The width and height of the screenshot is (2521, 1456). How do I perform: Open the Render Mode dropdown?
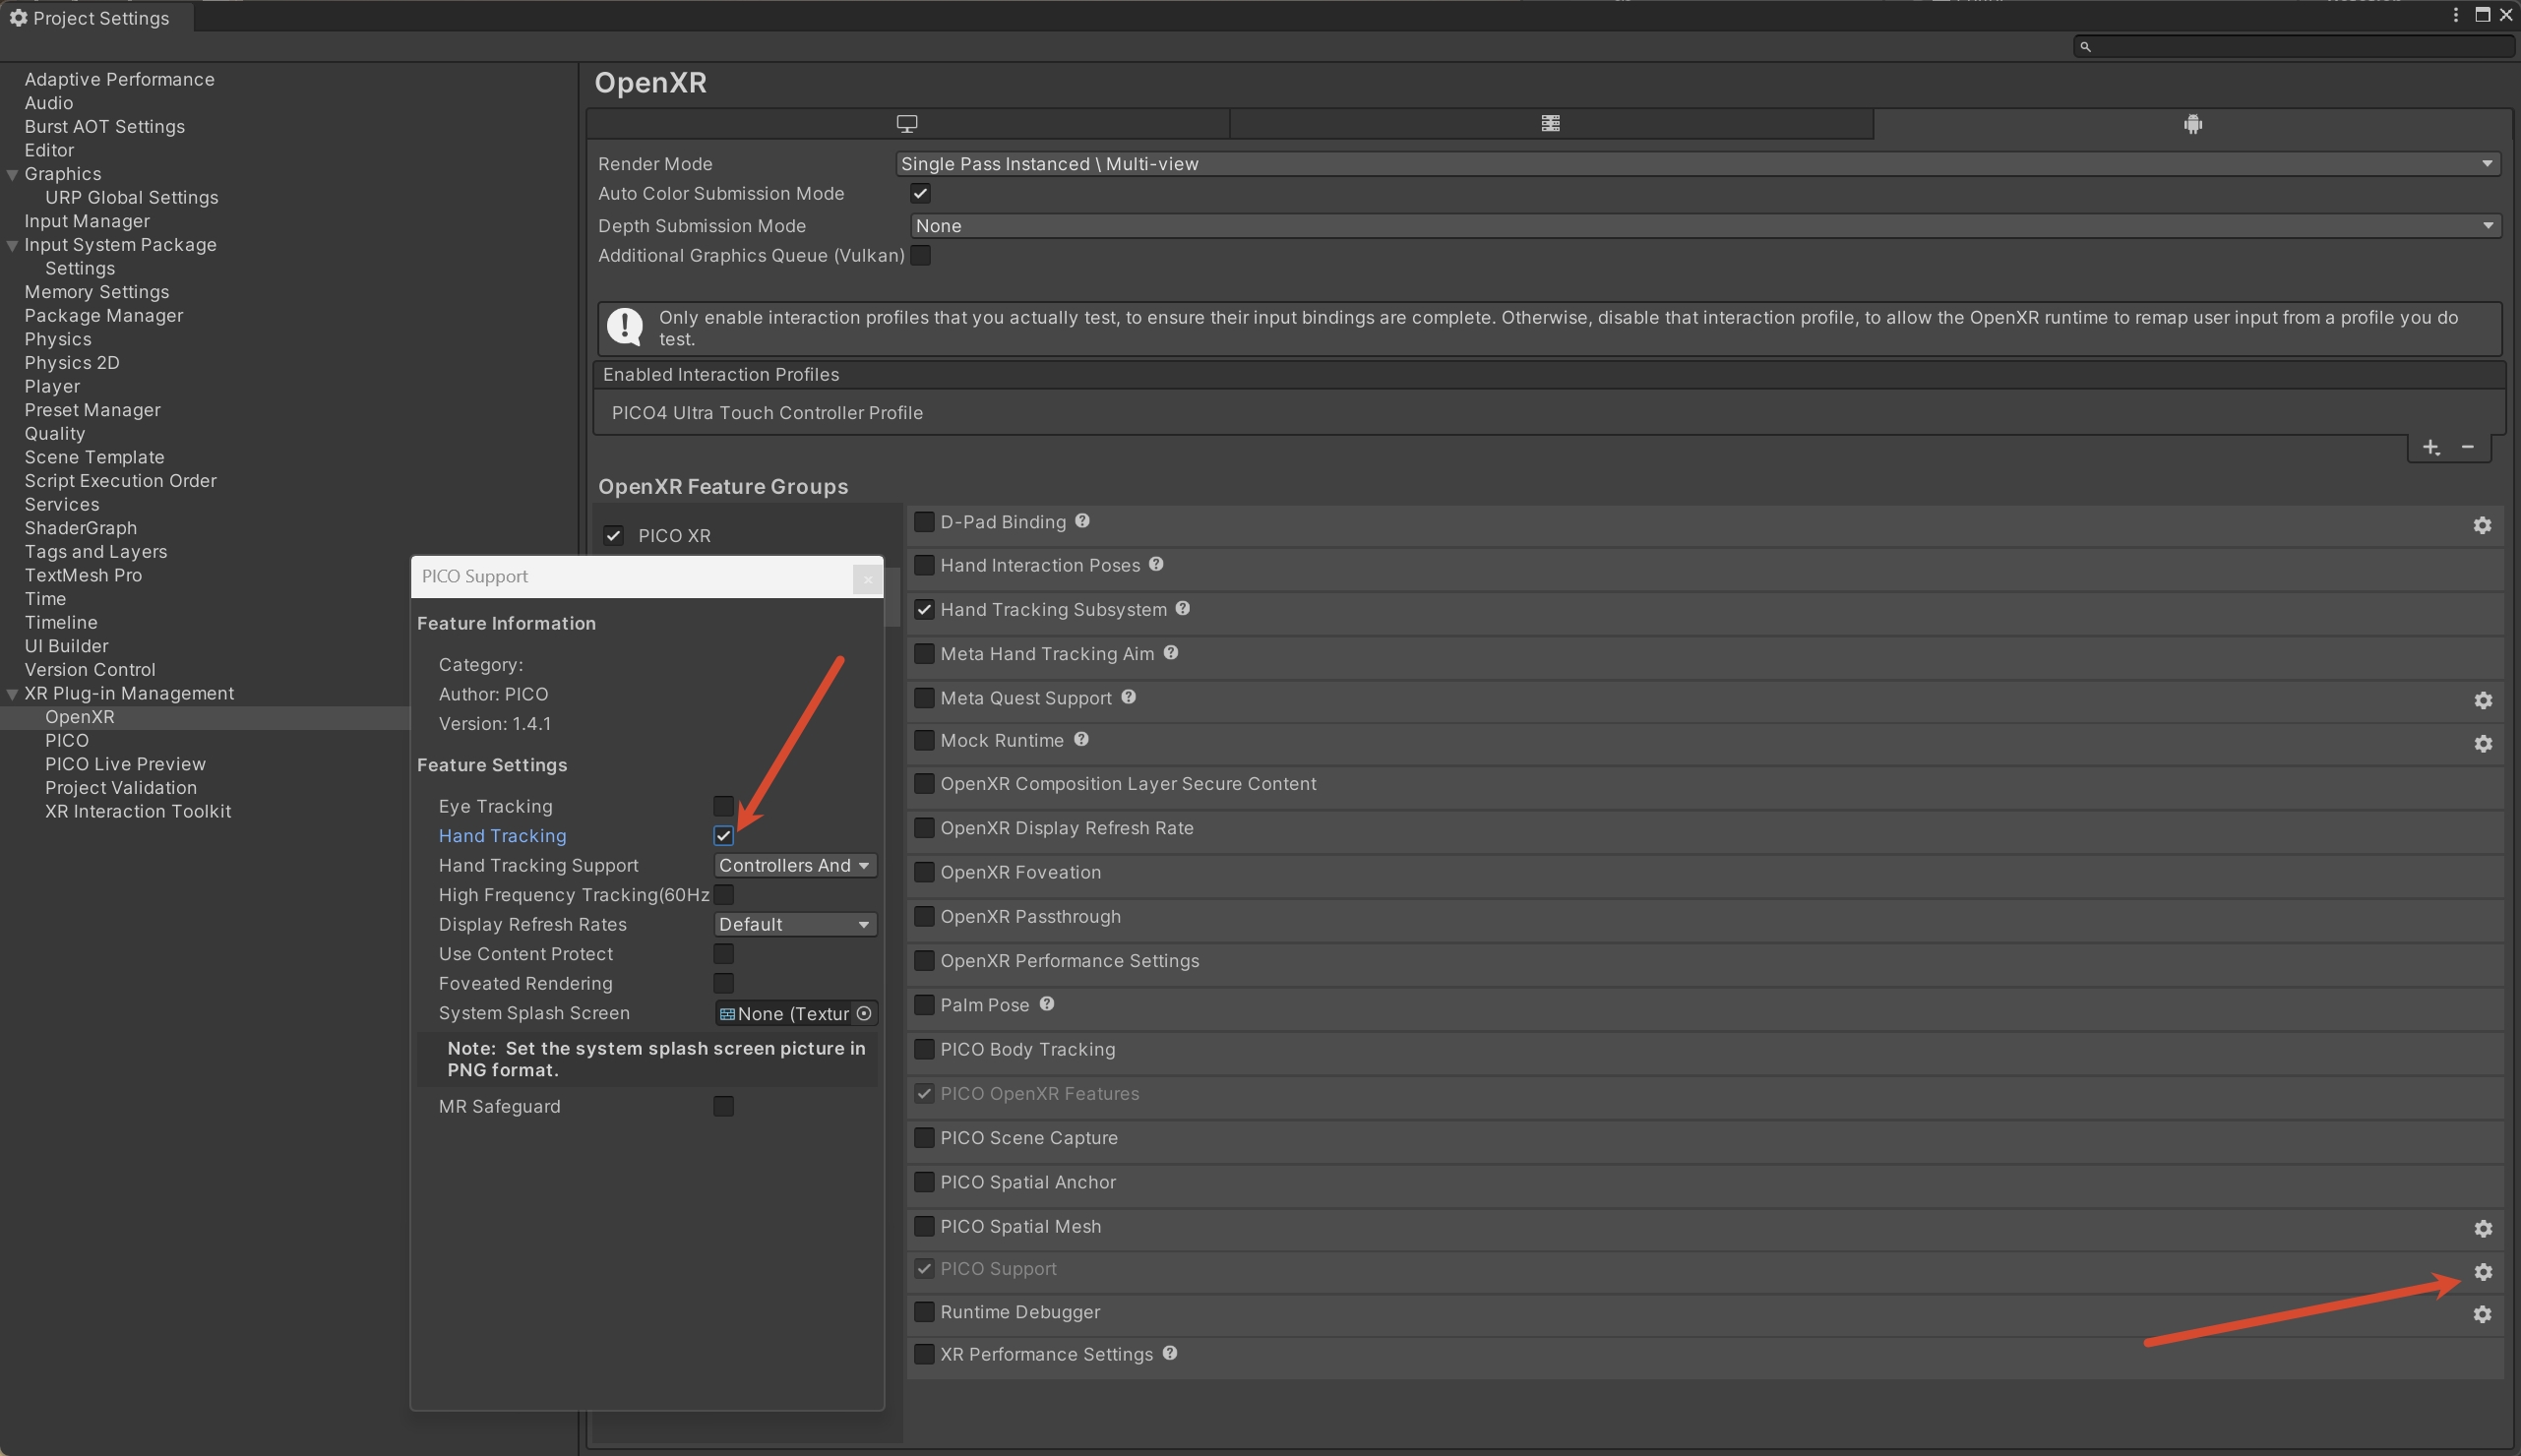pyautogui.click(x=1697, y=163)
